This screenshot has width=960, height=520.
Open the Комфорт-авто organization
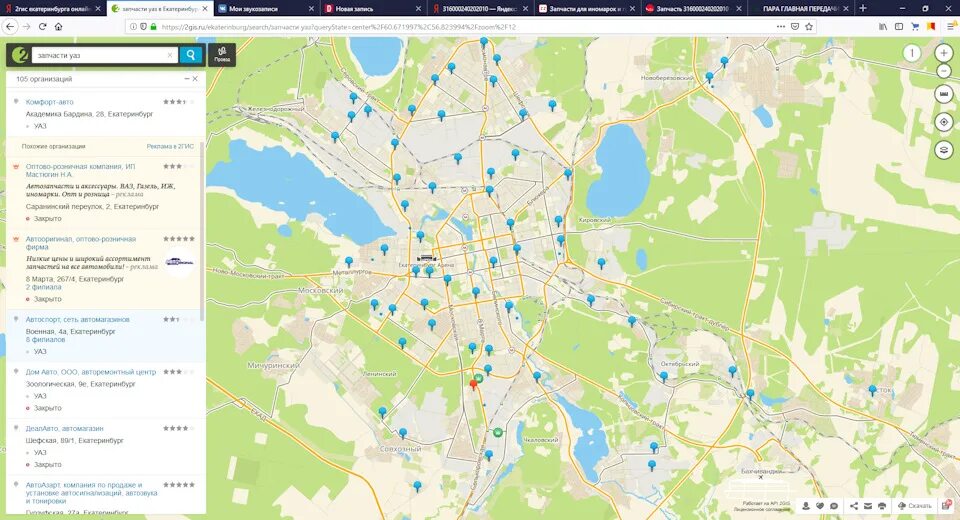point(50,102)
